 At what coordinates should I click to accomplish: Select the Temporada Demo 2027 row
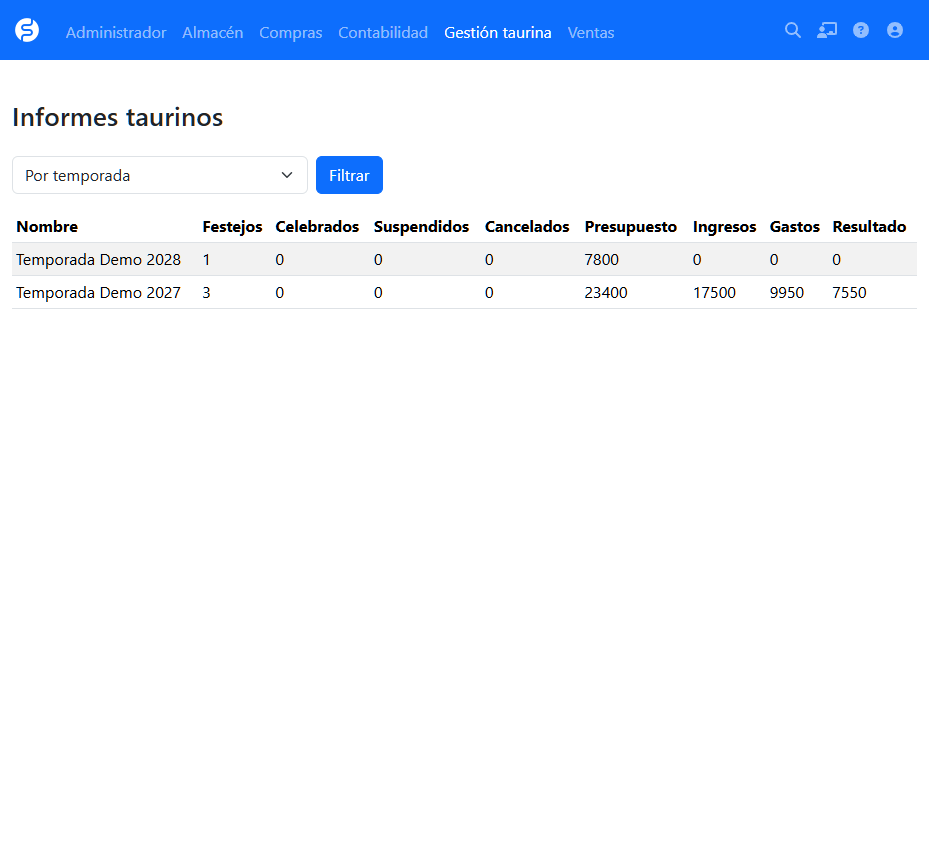pyautogui.click(x=464, y=293)
